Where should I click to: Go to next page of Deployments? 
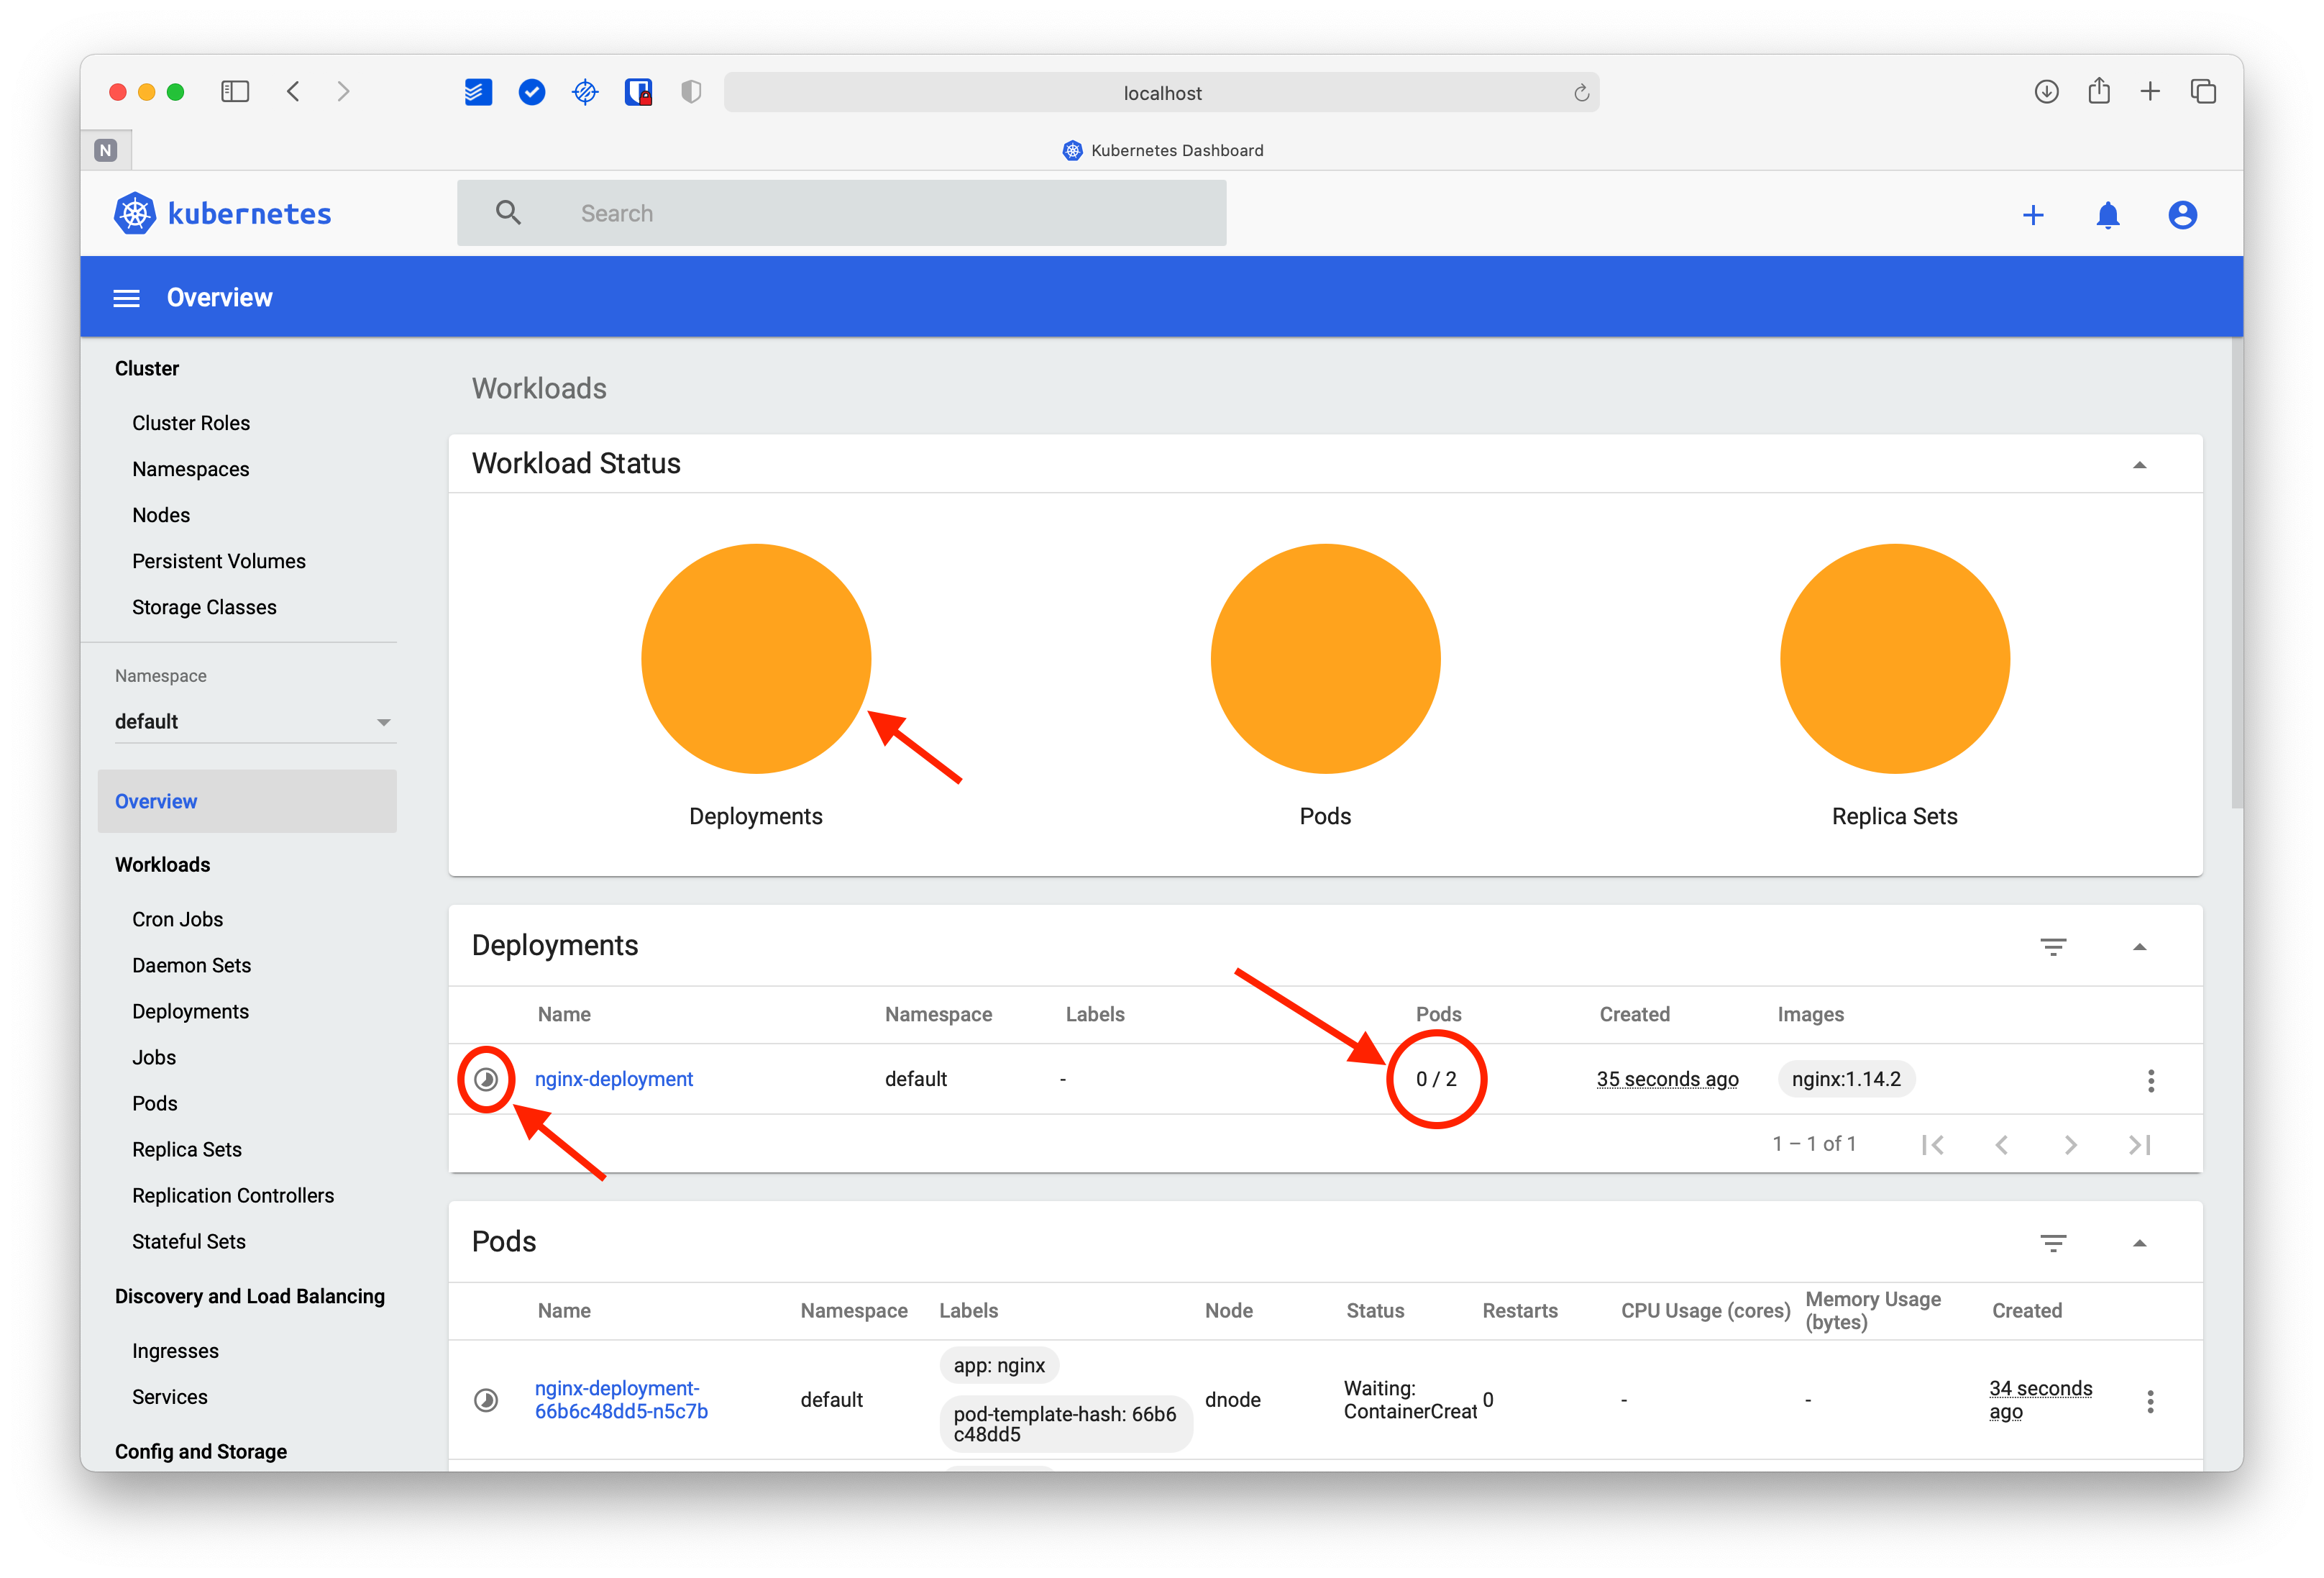click(2070, 1144)
